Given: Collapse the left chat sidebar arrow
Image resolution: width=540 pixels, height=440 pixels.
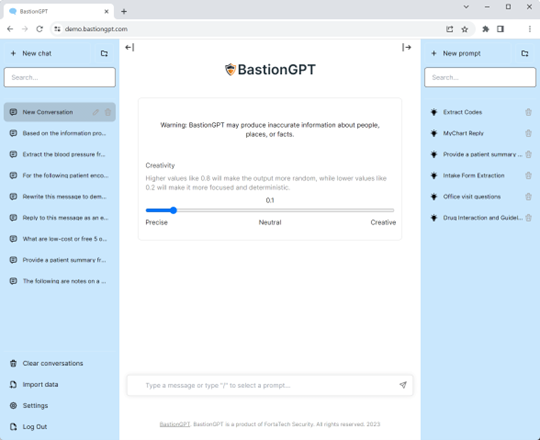Looking at the screenshot, I should [129, 47].
